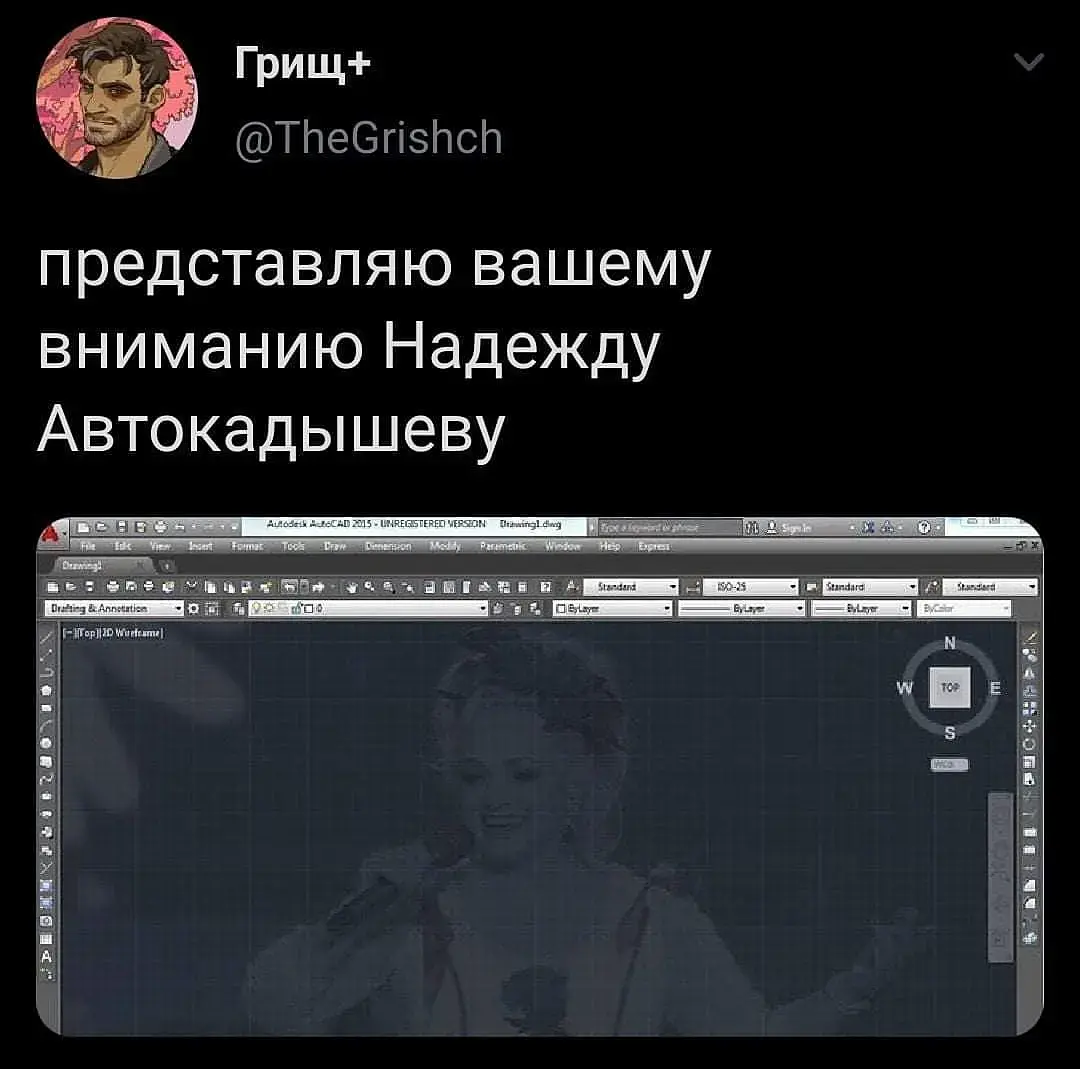Click the TOP face of ViewCube
This screenshot has height=1069, width=1080.
point(950,687)
